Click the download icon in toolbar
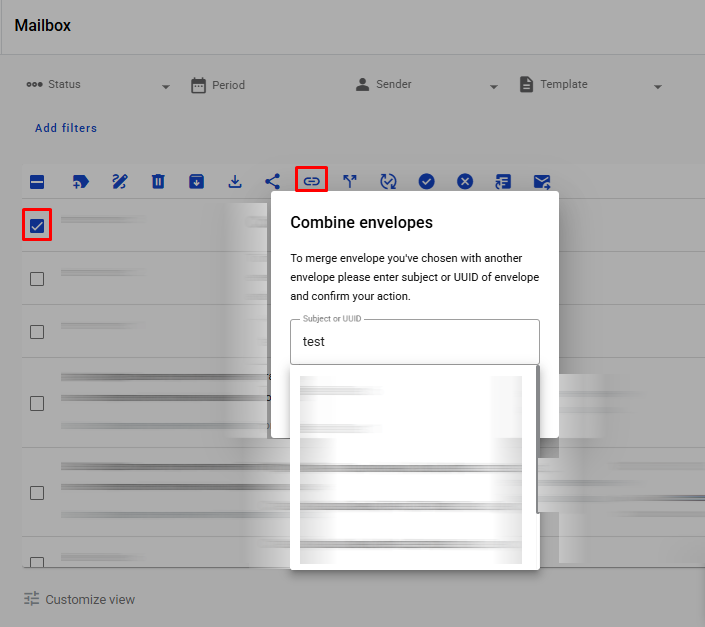Screen dimensions: 705x627 [x=235, y=182]
